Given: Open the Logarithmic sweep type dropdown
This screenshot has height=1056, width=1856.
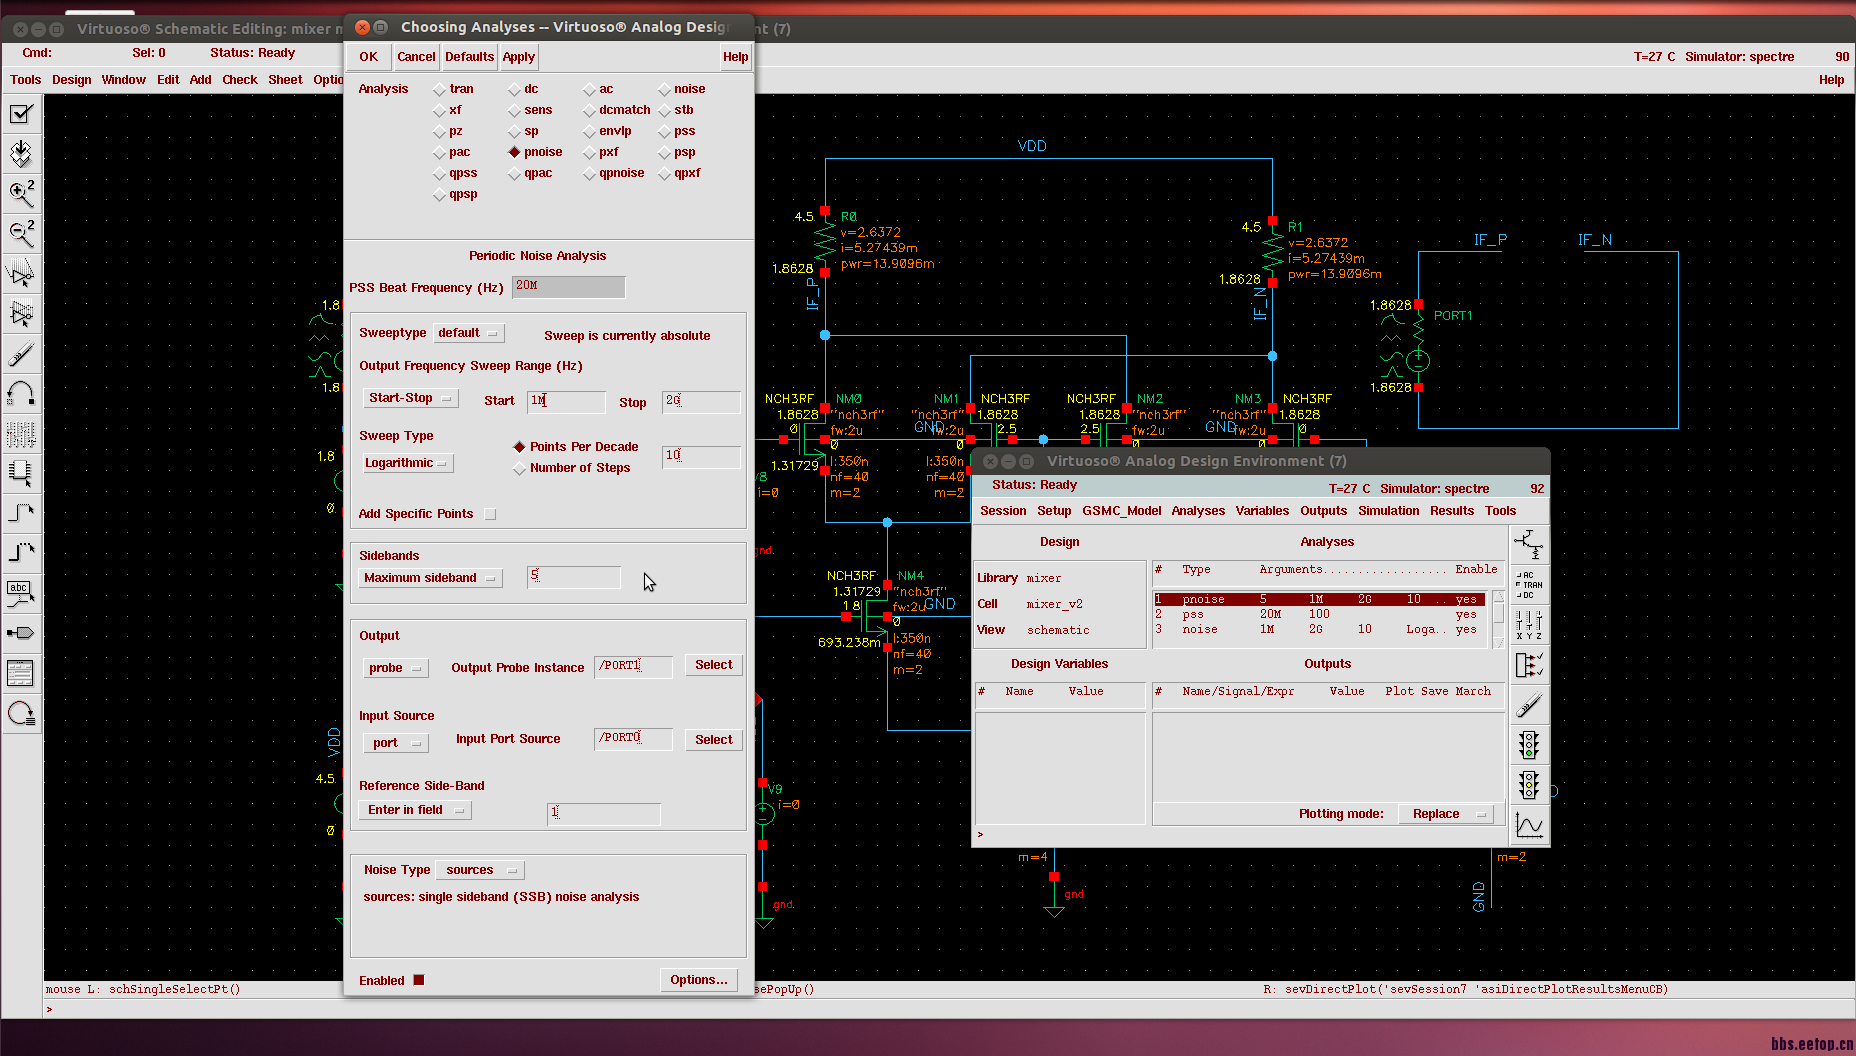Looking at the screenshot, I should click(406, 463).
